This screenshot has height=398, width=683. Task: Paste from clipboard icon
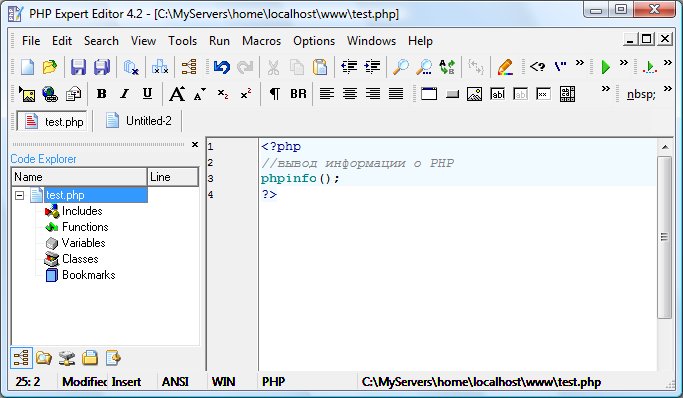(320, 67)
